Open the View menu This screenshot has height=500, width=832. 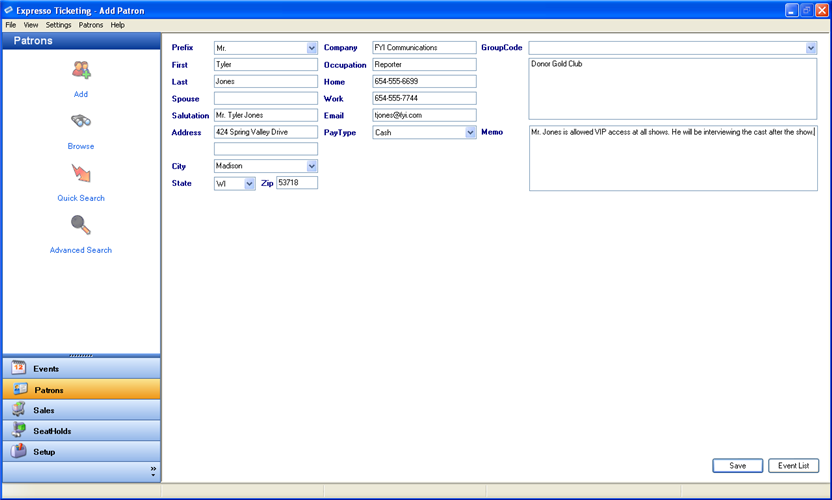coord(31,25)
